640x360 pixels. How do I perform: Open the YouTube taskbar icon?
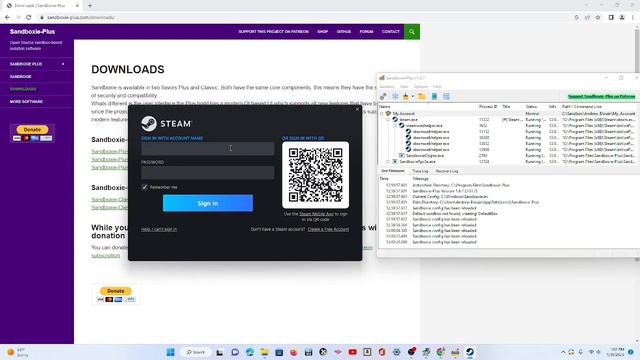point(353,352)
